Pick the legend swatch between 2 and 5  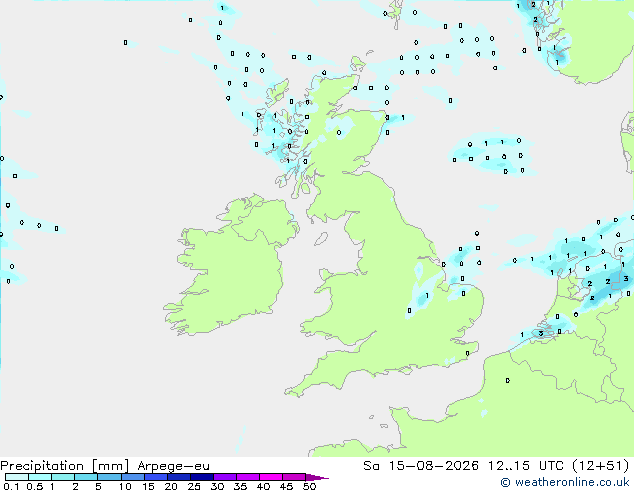[x=86, y=477]
